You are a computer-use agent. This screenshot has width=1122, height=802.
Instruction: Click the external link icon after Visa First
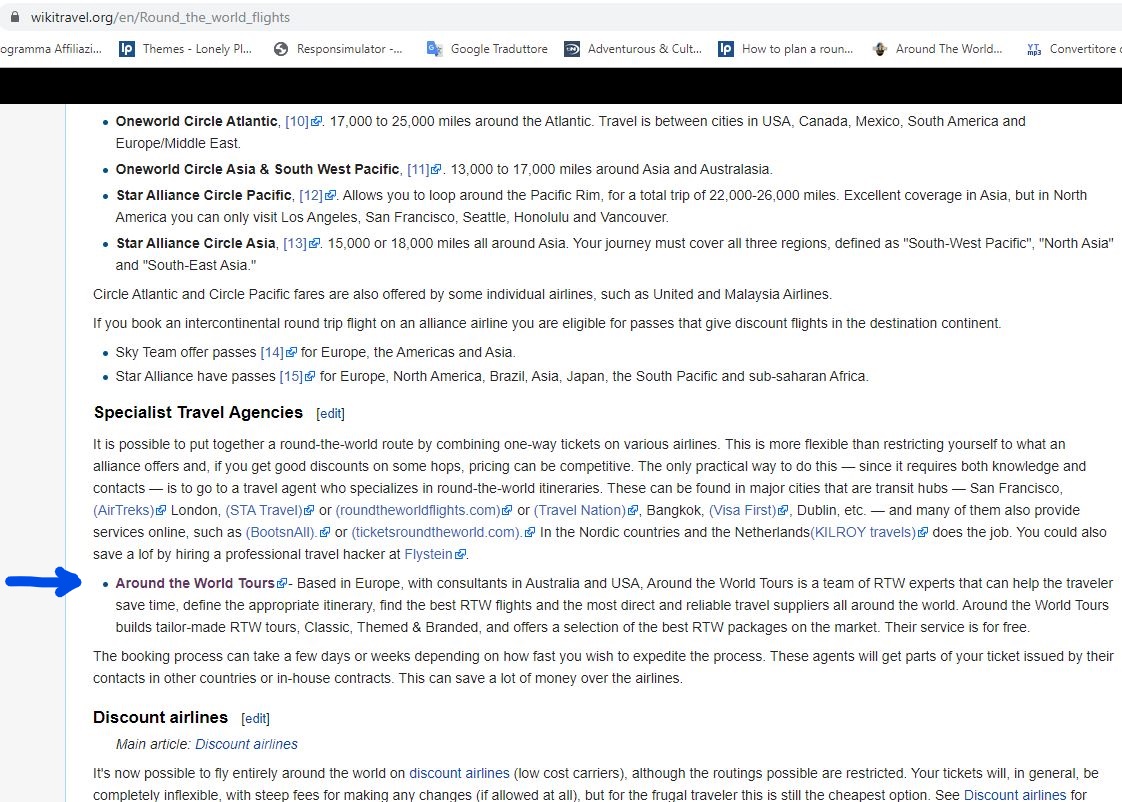(784, 510)
